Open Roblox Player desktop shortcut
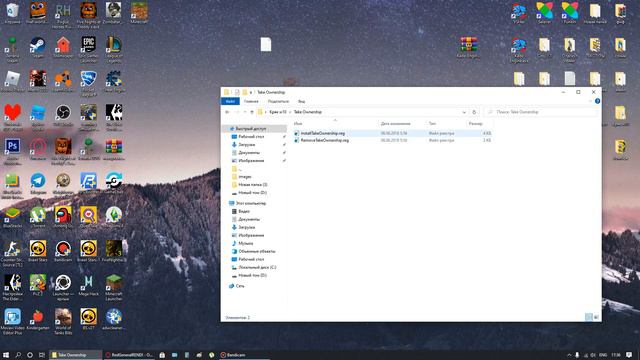640x360 pixels. (x=12, y=81)
